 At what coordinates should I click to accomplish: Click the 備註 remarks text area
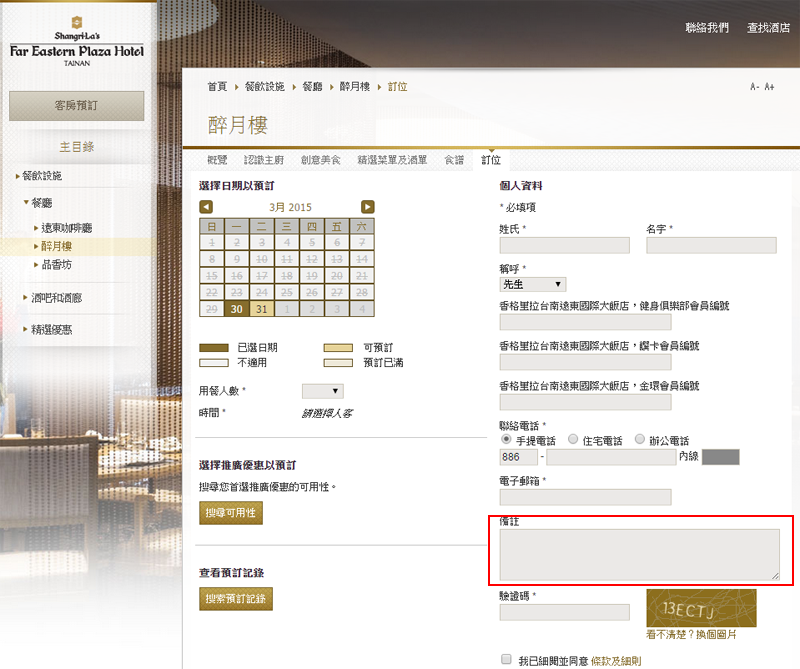[x=640, y=554]
